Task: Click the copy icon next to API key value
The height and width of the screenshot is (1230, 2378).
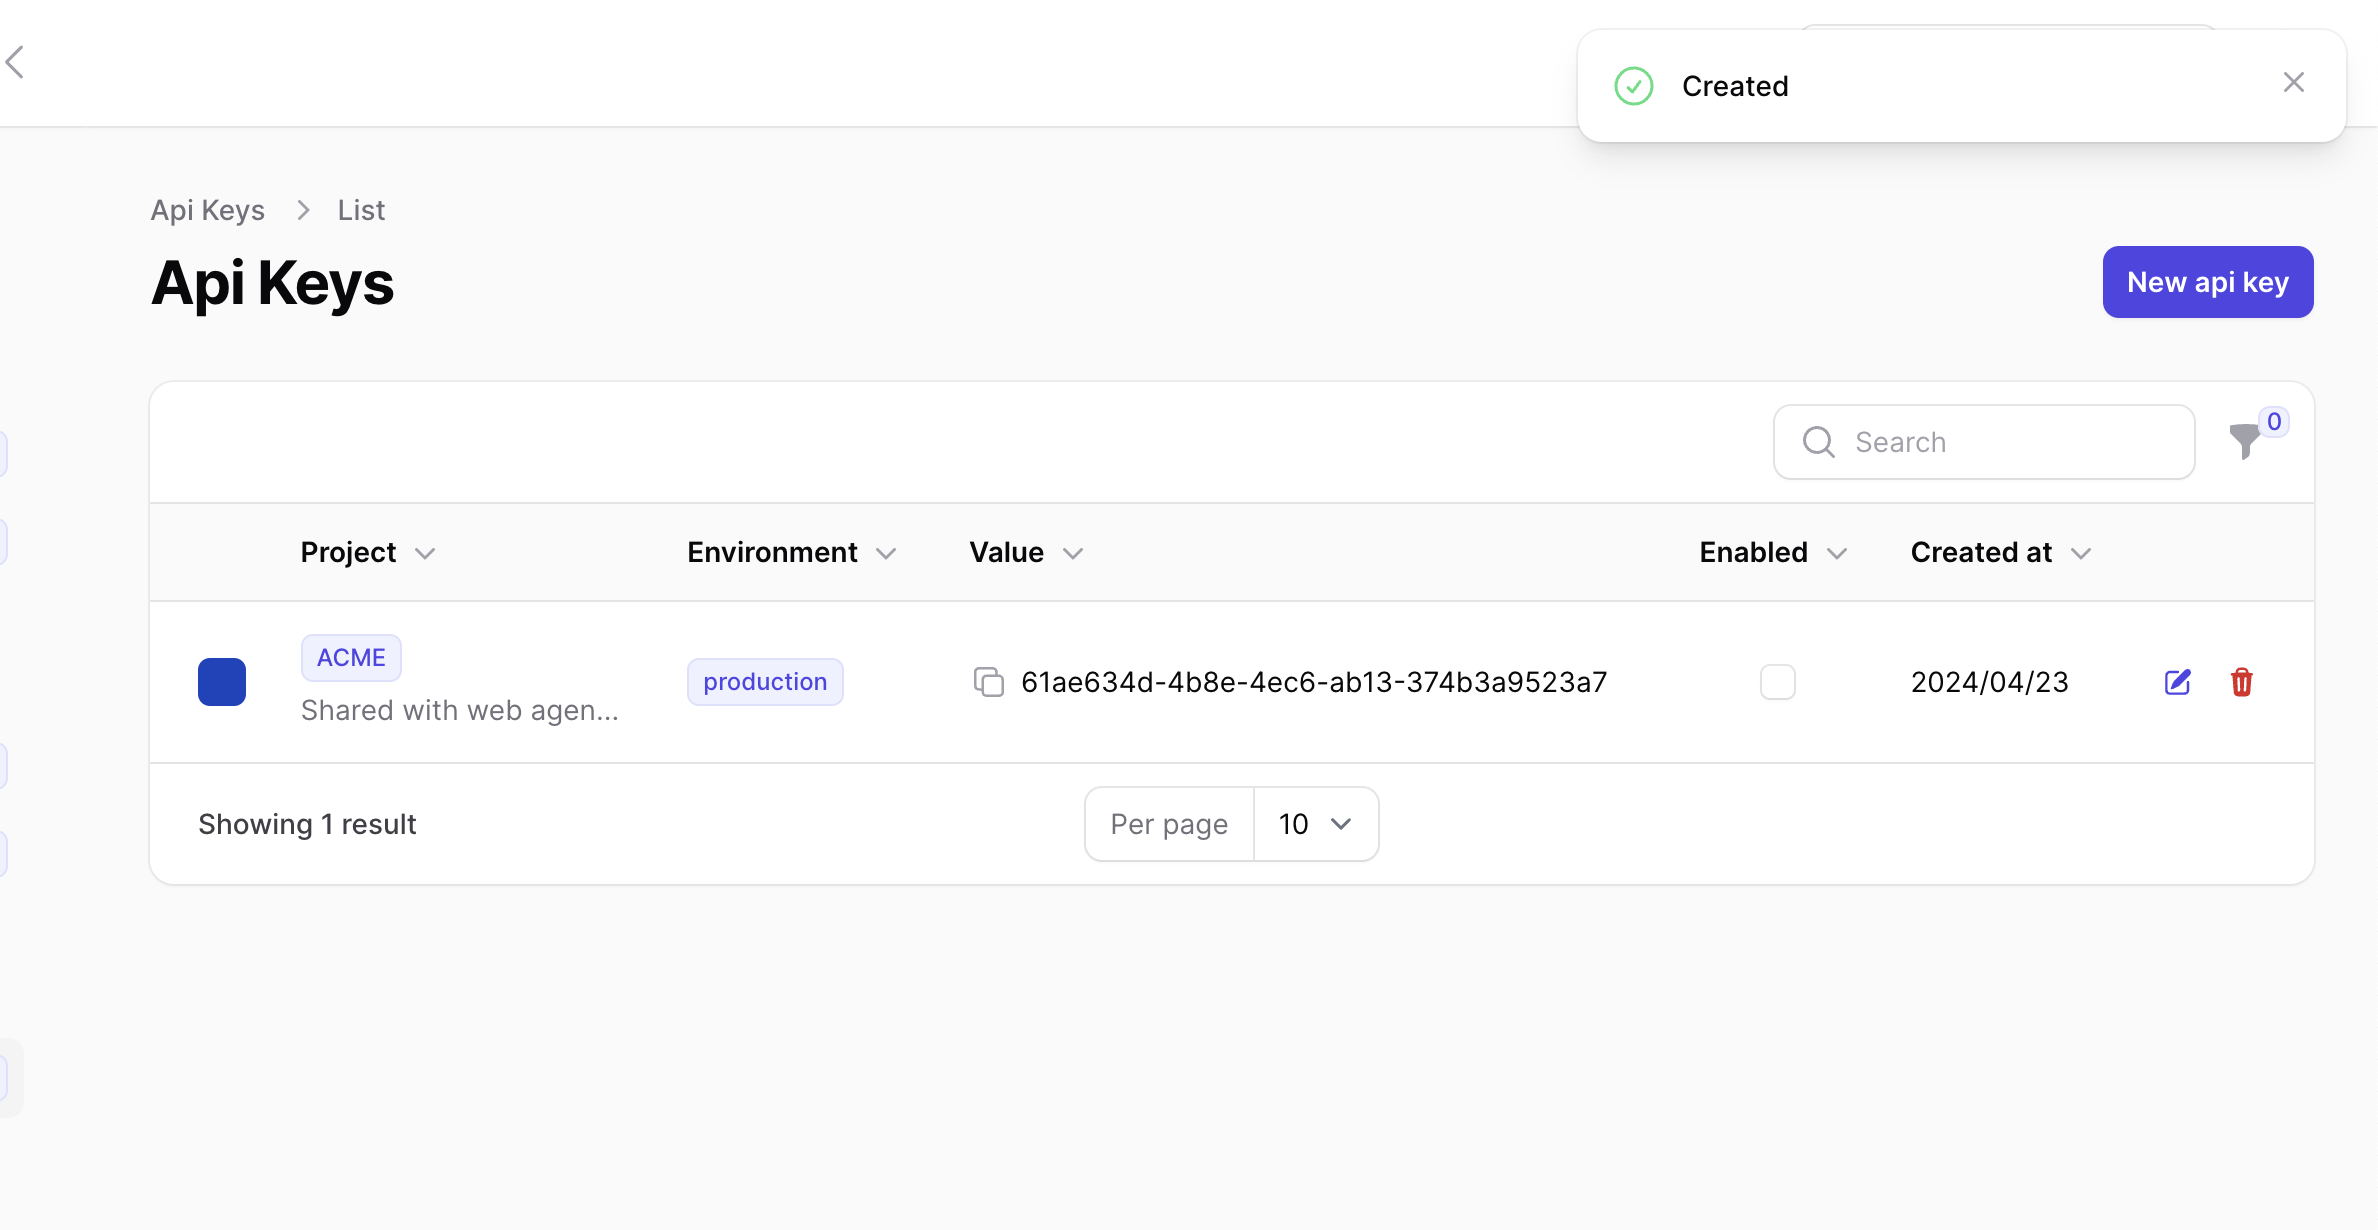Action: [987, 681]
